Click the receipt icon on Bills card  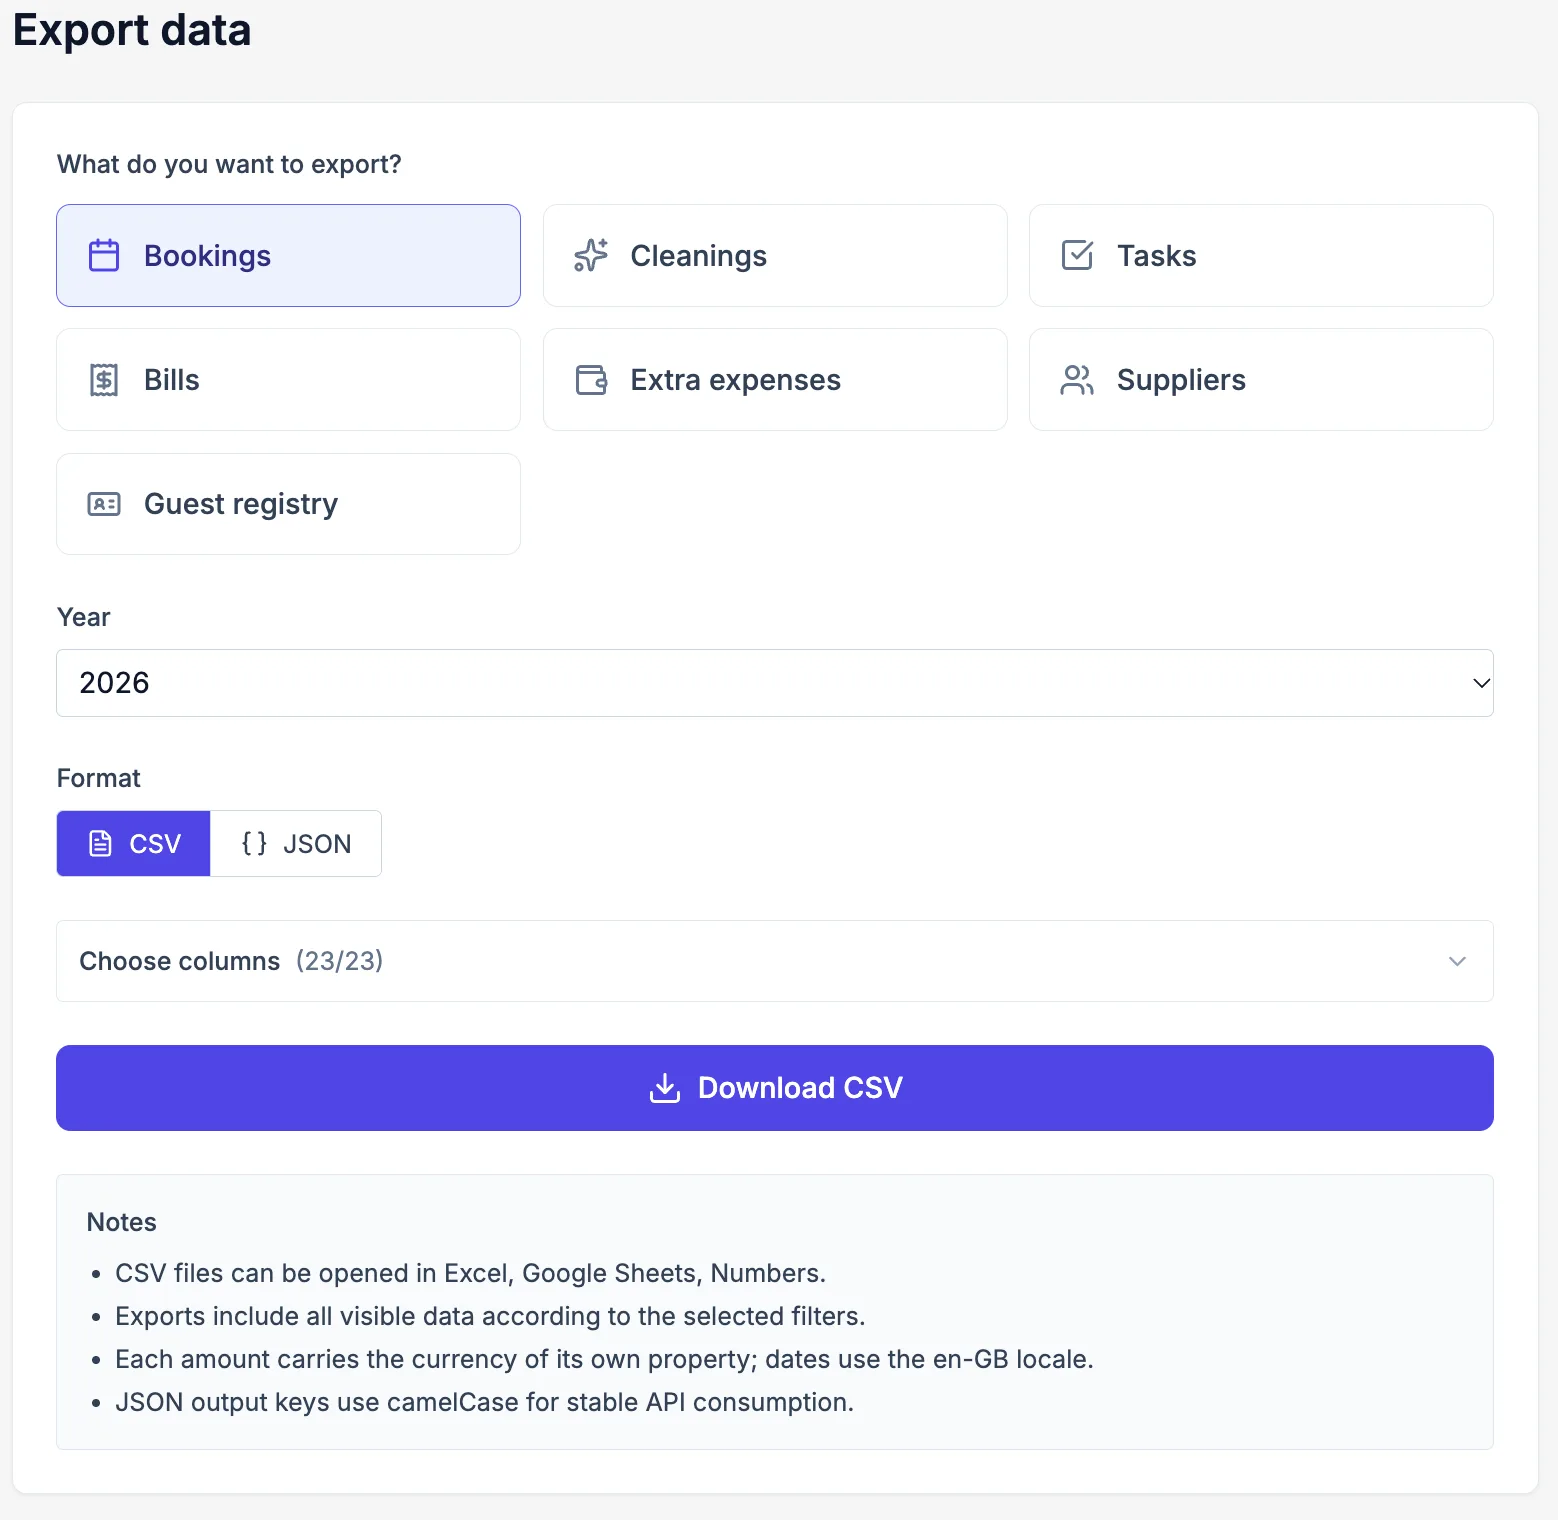[104, 380]
